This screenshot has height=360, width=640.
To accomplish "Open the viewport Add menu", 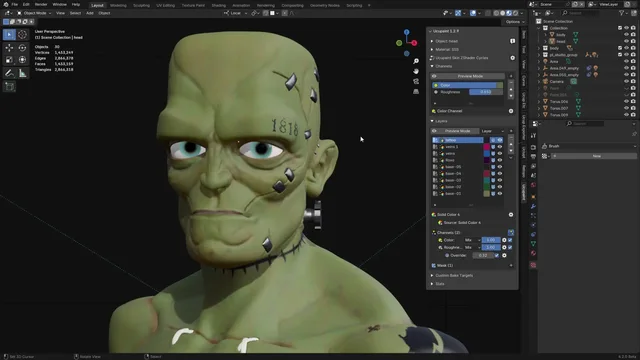I will (x=89, y=13).
